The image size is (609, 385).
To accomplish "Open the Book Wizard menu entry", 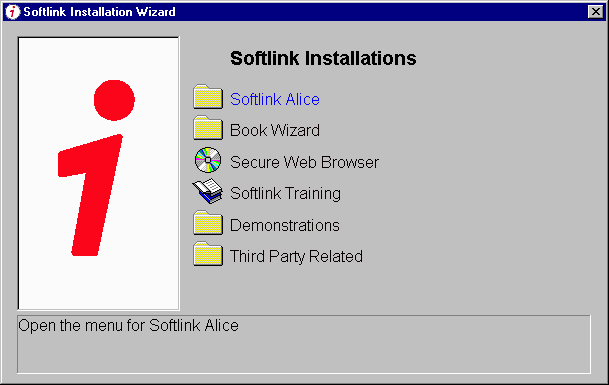I will point(275,131).
